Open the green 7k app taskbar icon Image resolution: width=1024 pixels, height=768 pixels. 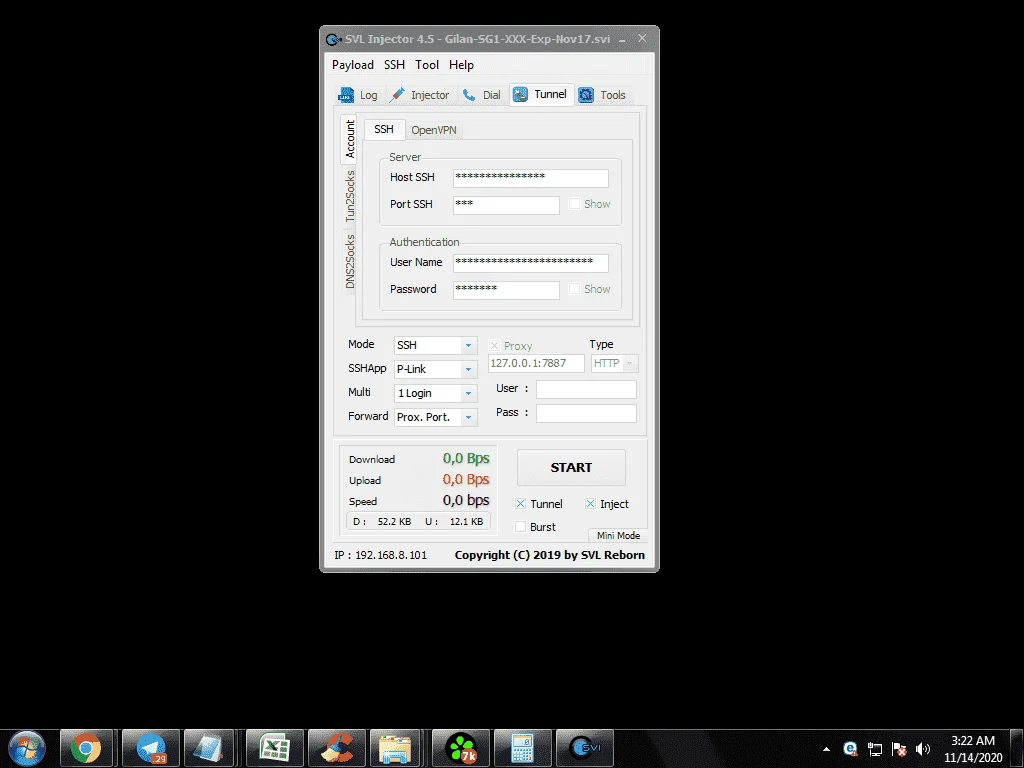[x=461, y=748]
